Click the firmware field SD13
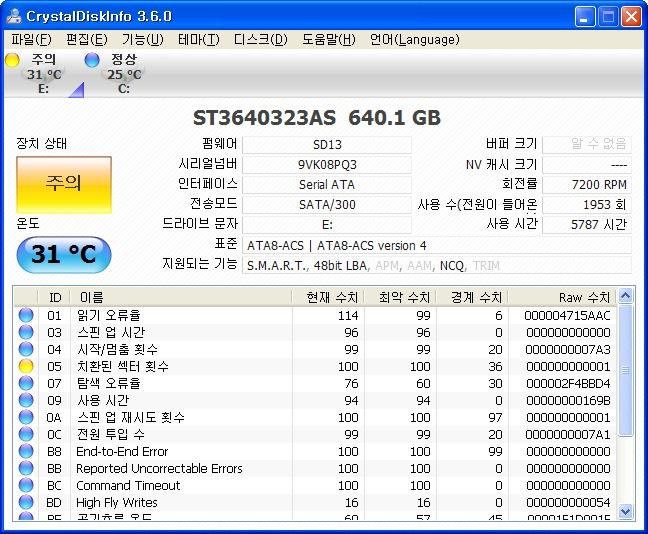Viewport: 648px width, 534px height. tap(327, 145)
